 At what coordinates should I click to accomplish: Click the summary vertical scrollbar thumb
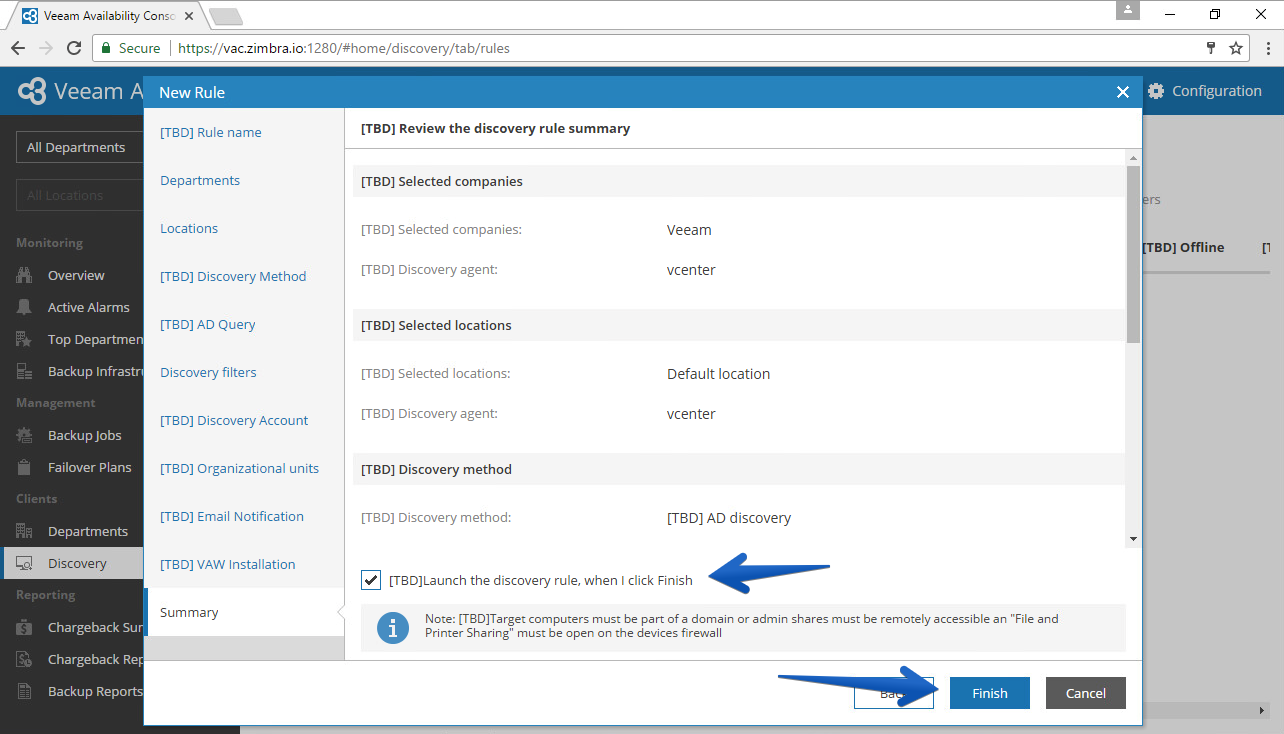[1133, 254]
